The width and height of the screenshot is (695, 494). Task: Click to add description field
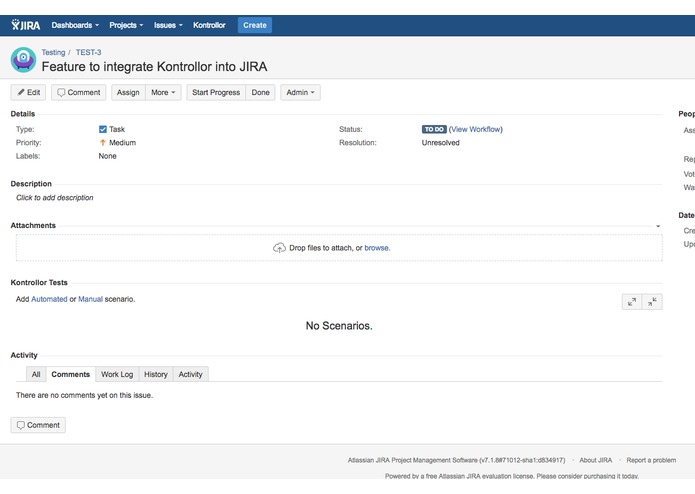tap(55, 198)
